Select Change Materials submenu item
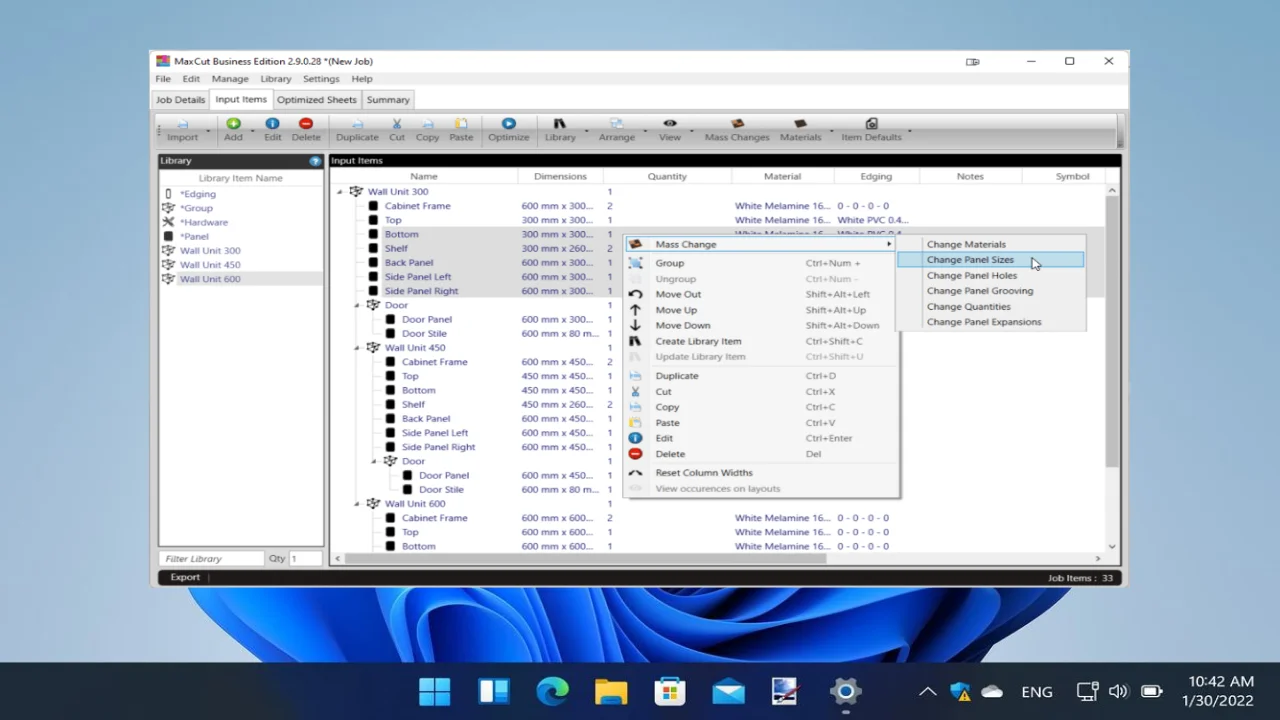Viewport: 1280px width, 720px height. (990, 244)
